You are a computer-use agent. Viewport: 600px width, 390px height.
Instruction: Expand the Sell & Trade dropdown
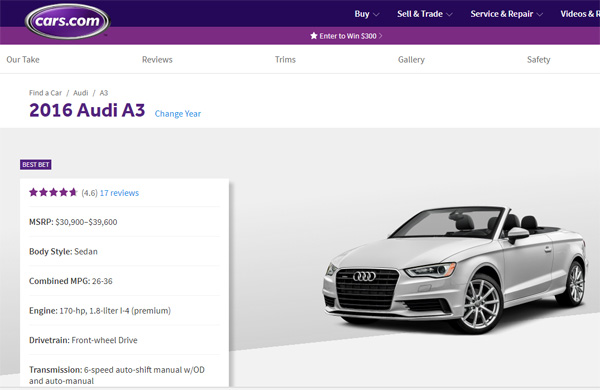pos(424,14)
